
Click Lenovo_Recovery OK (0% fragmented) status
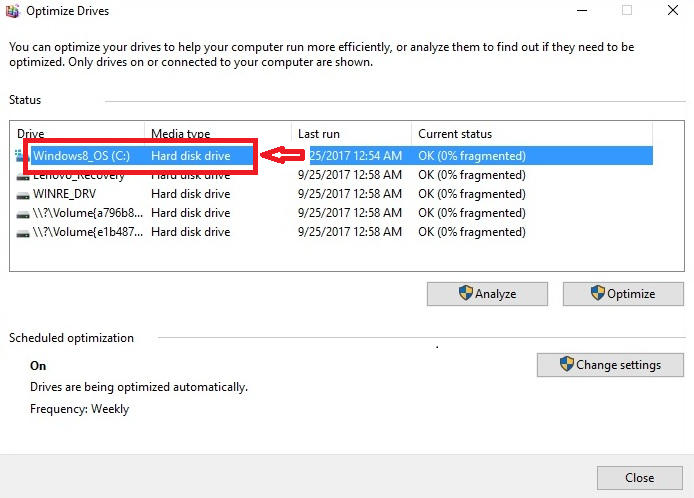(472, 175)
